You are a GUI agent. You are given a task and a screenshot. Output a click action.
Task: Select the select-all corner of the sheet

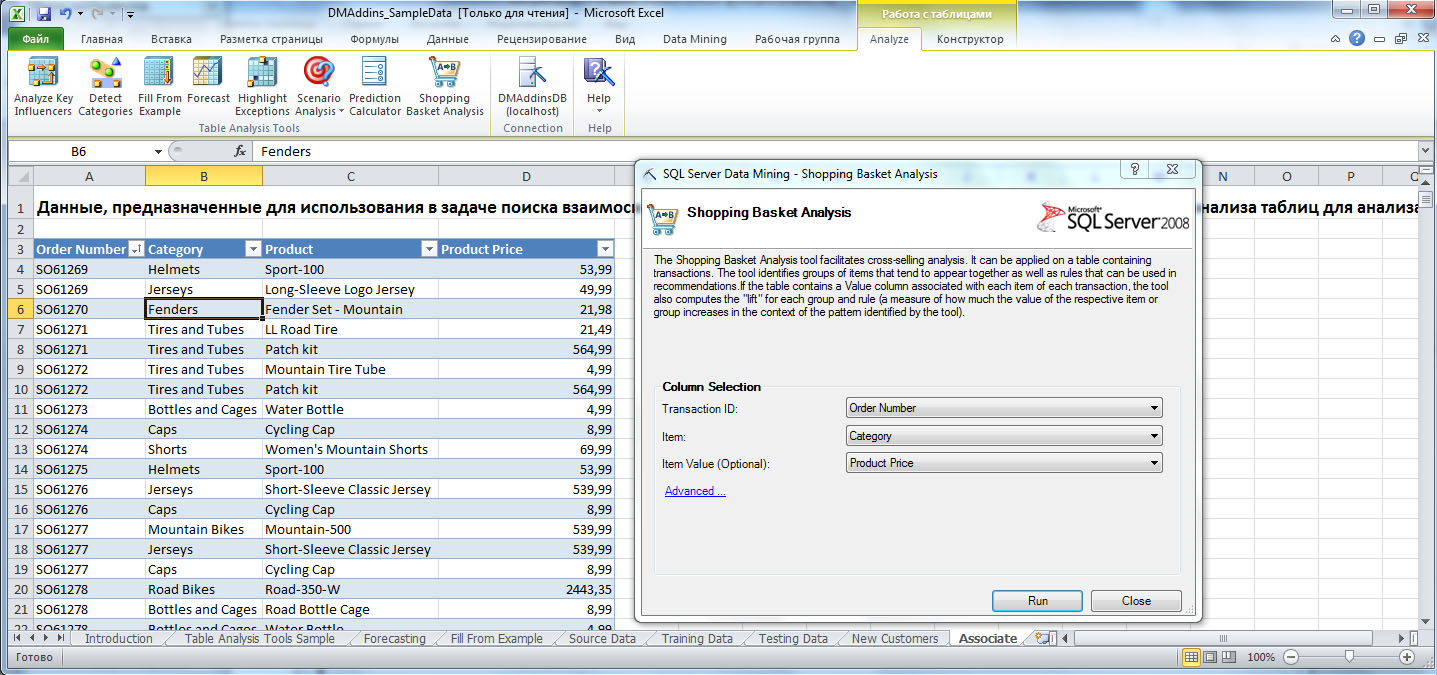pyautogui.click(x=20, y=176)
